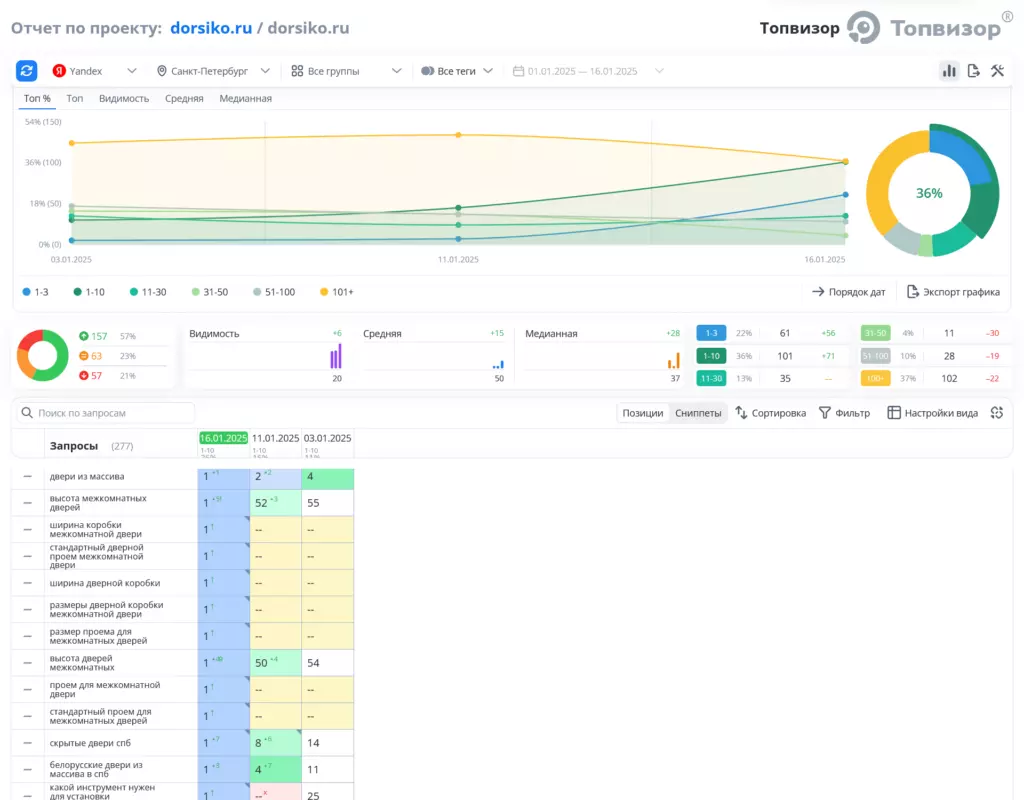Click the blue 1-3 range badge
1024x800 pixels.
[x=711, y=333]
